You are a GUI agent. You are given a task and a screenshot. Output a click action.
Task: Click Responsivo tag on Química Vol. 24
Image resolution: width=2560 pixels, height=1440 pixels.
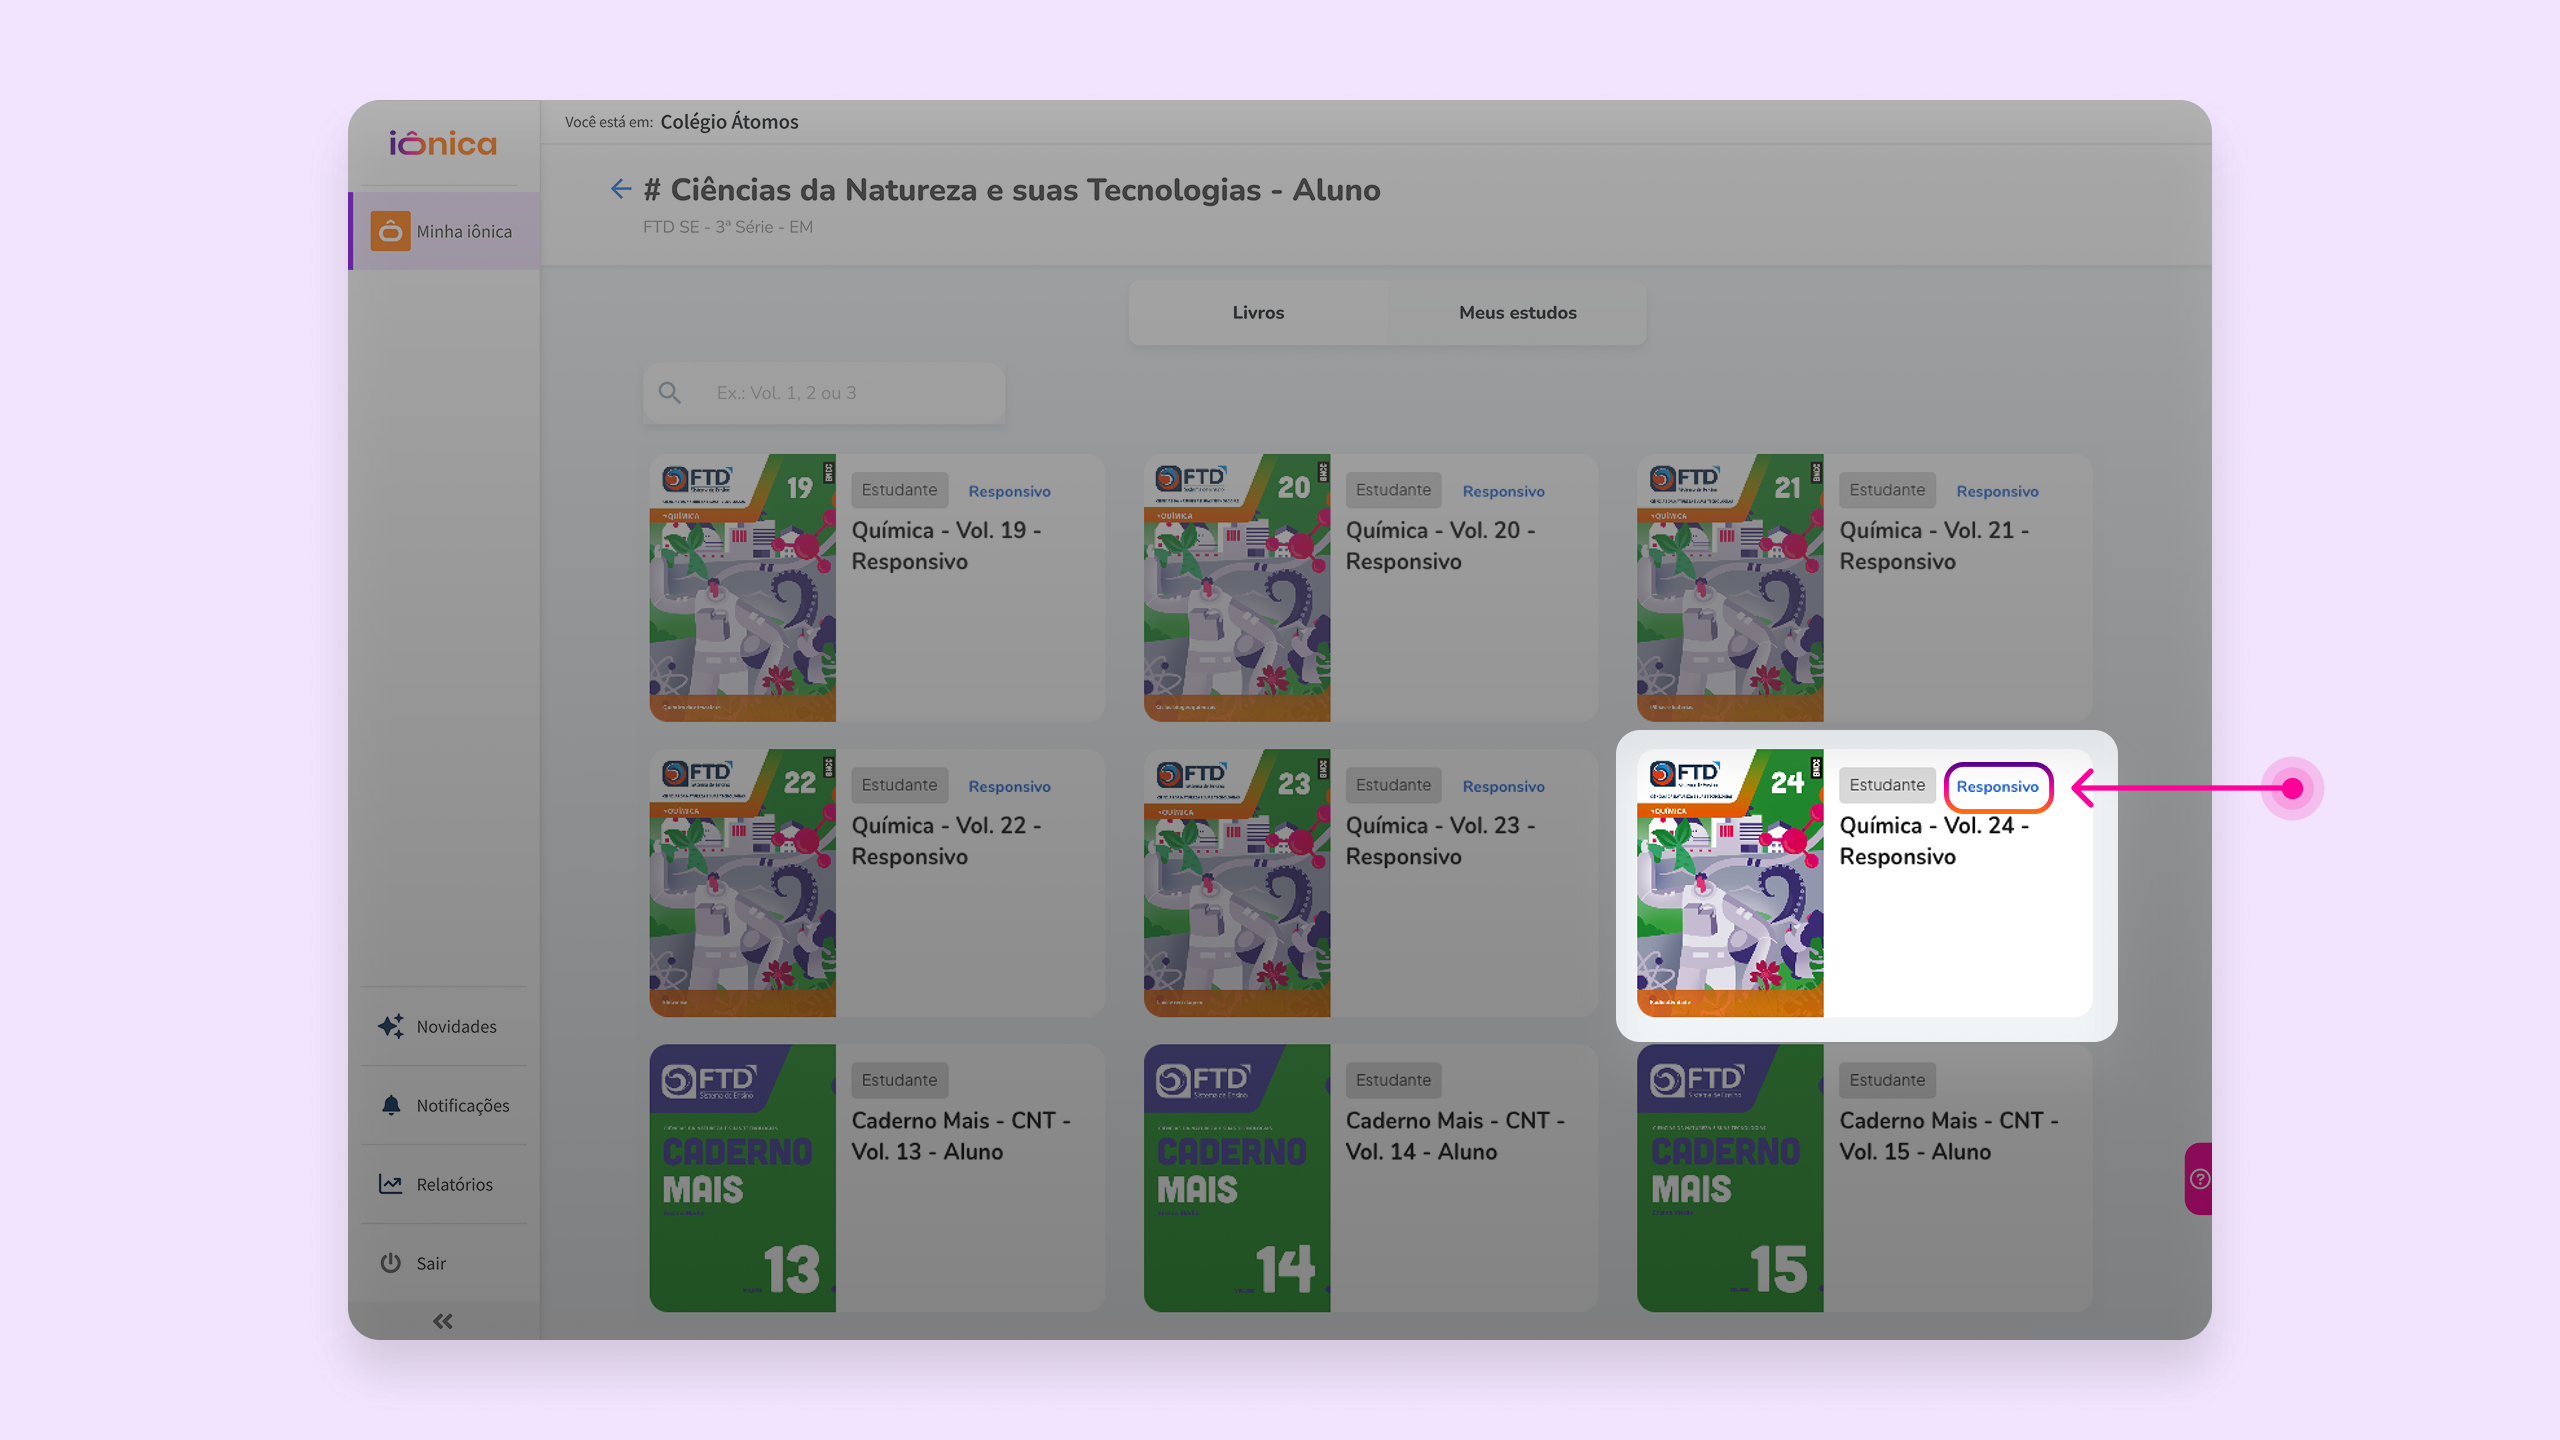point(1997,786)
